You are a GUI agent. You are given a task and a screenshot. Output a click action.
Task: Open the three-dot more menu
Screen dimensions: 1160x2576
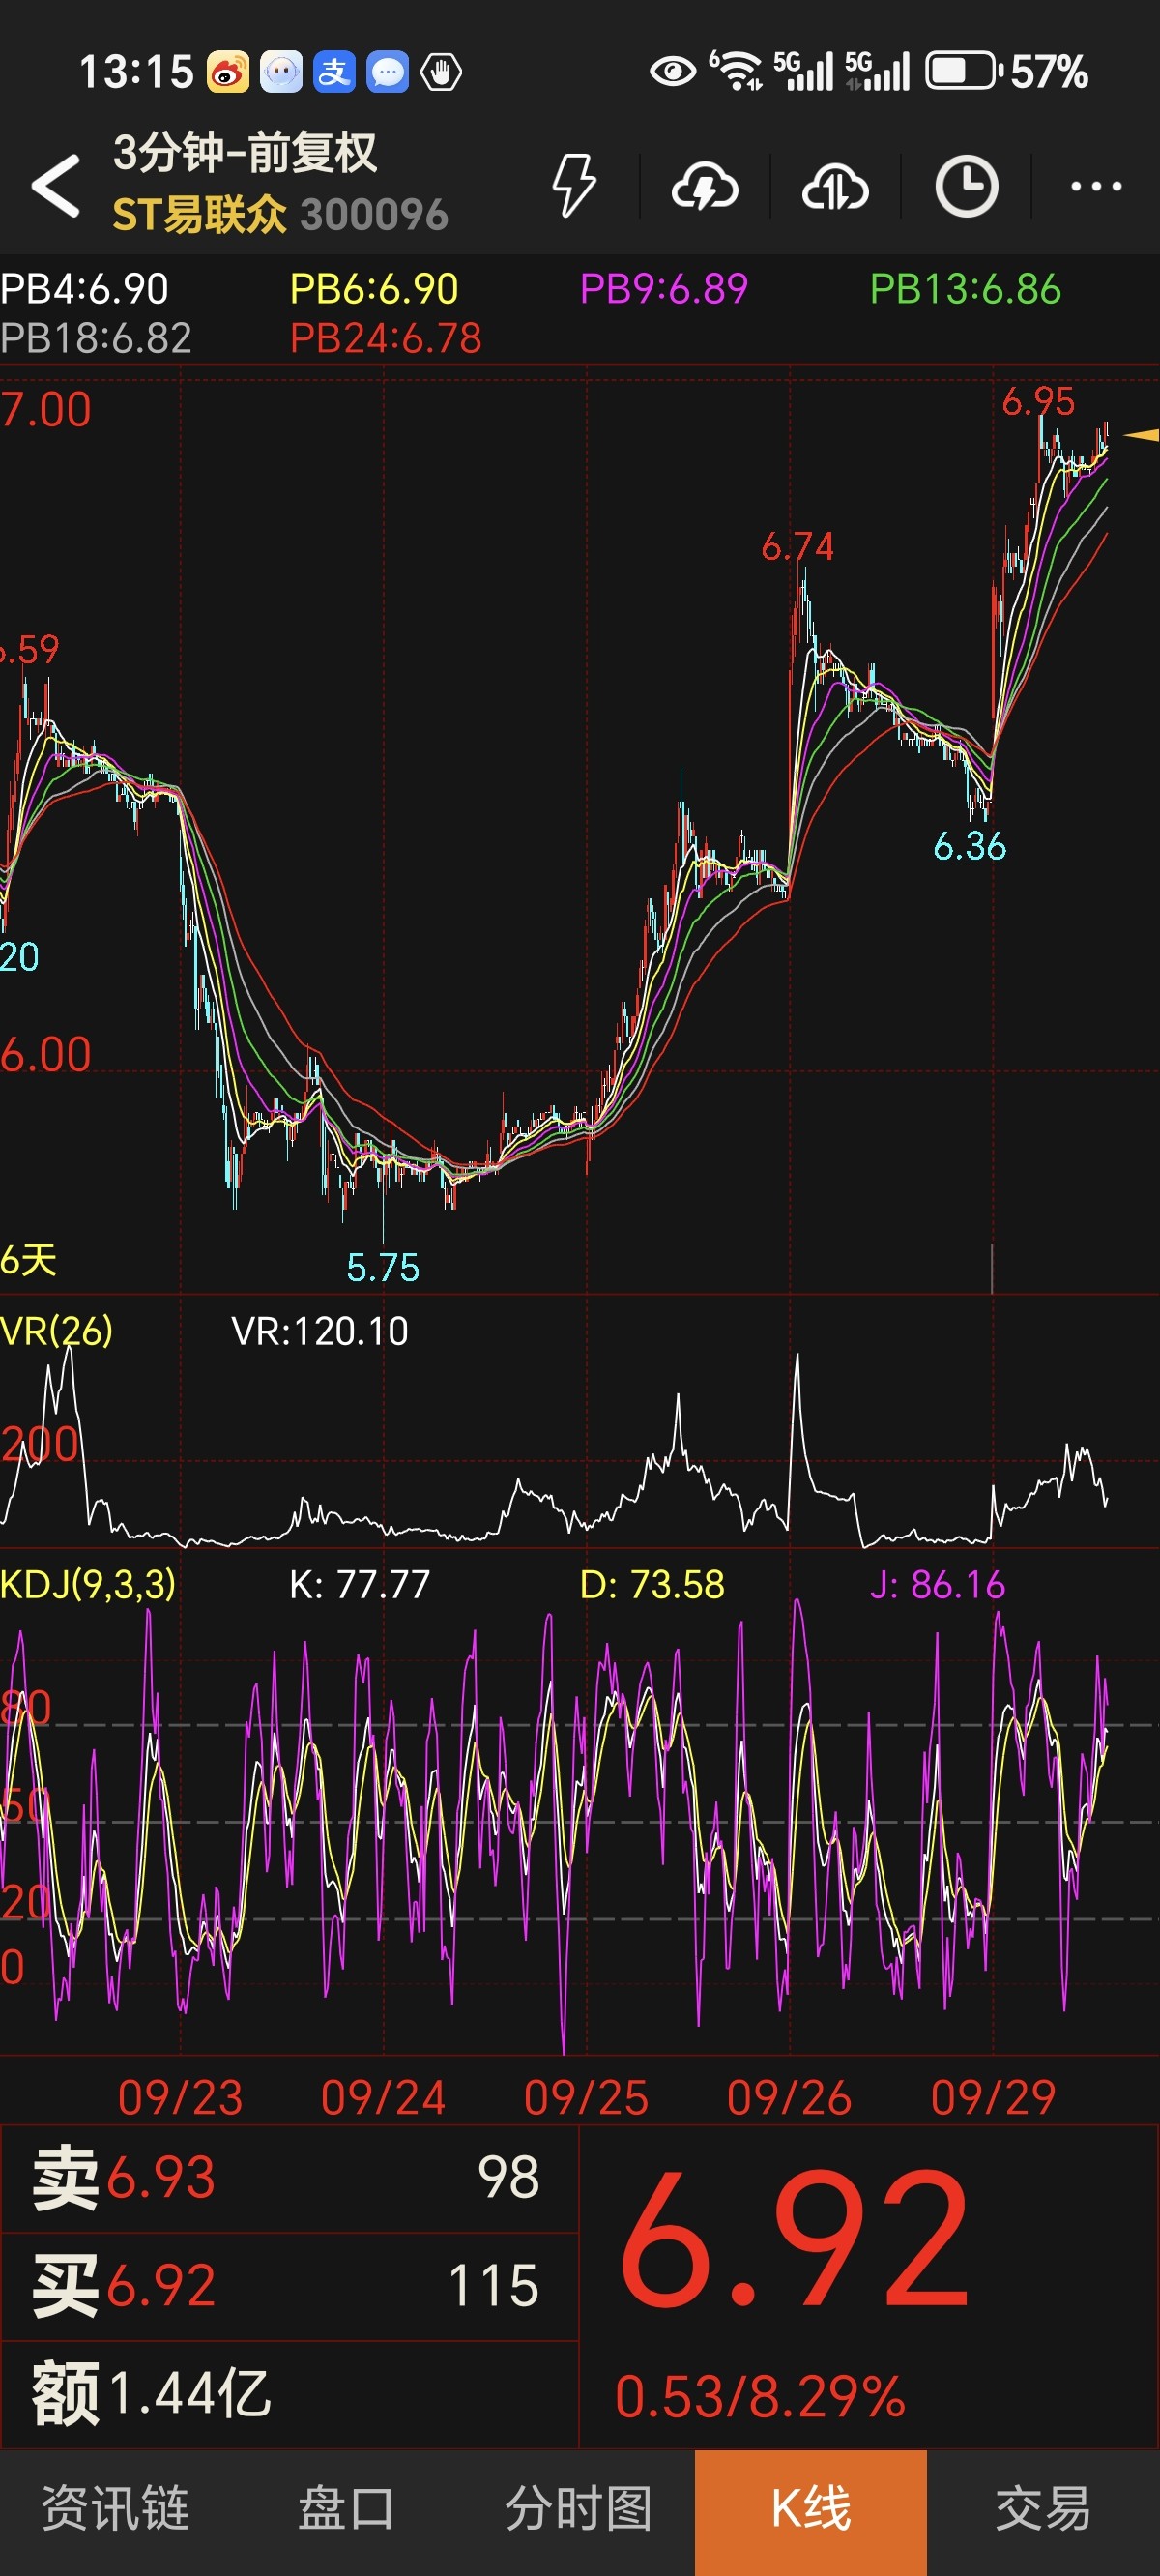coord(1096,186)
